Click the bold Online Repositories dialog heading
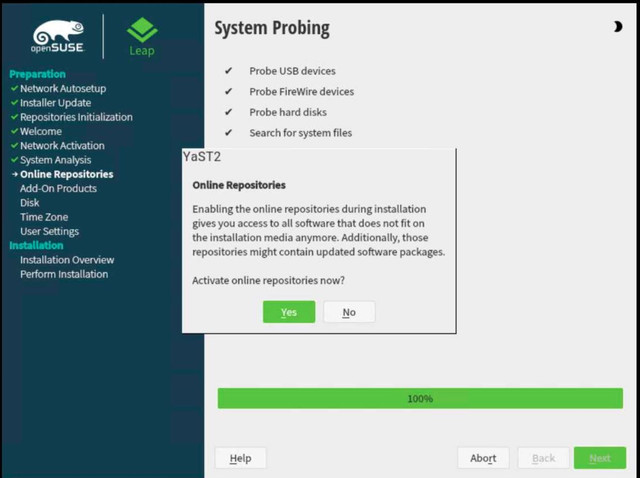This screenshot has height=478, width=640. point(239,185)
